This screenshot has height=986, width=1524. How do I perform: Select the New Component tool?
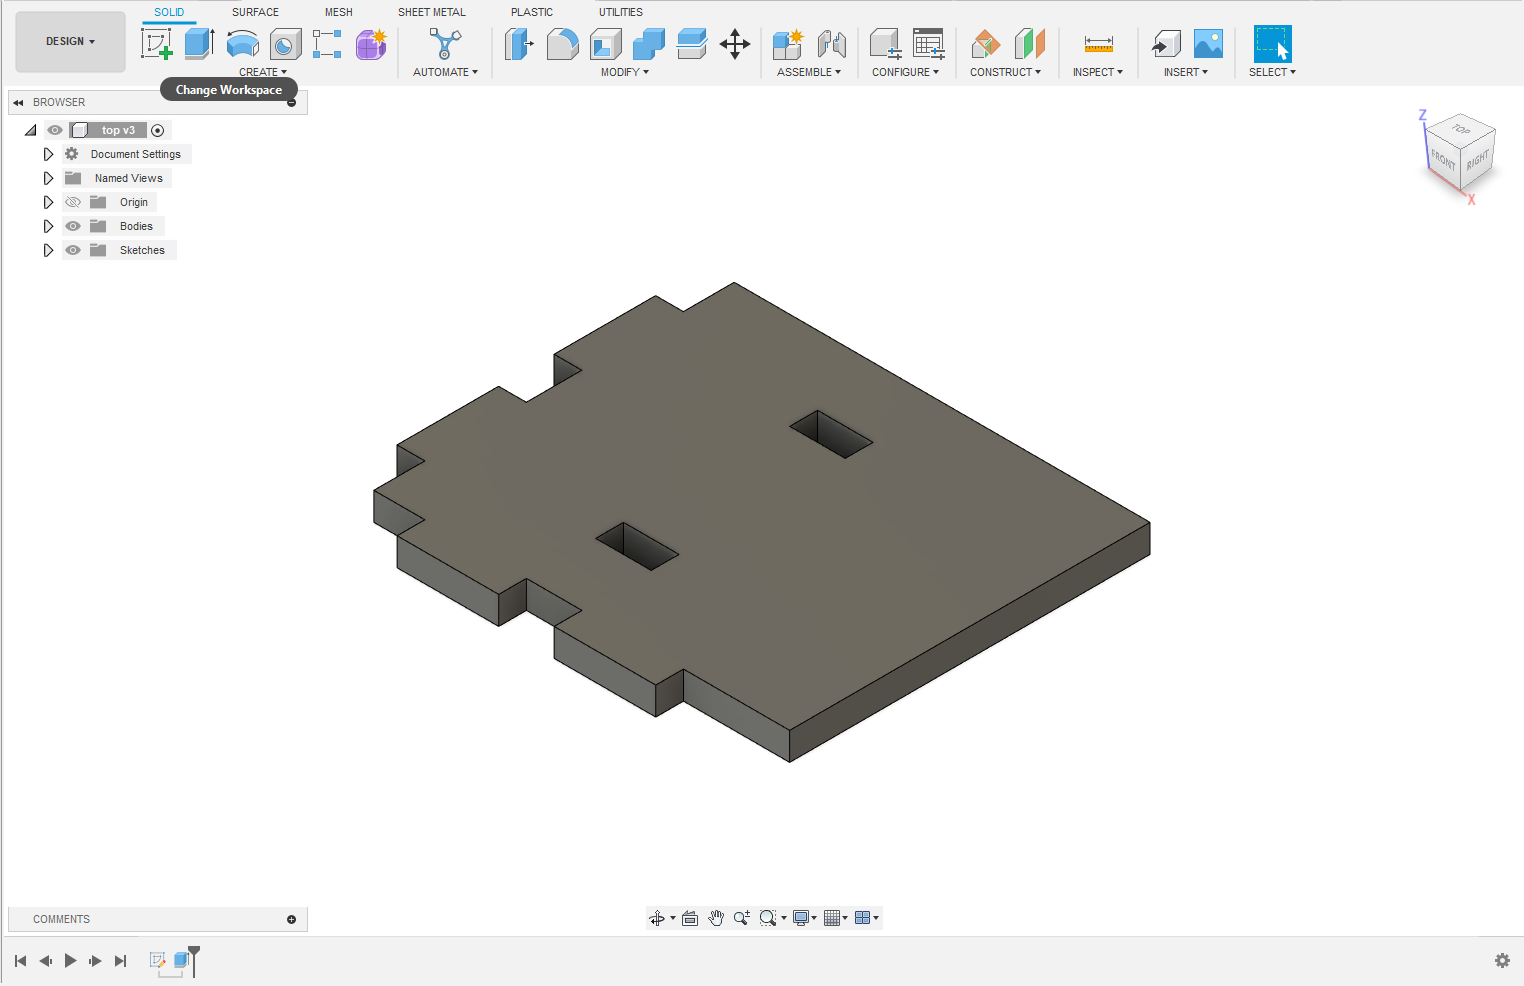788,44
